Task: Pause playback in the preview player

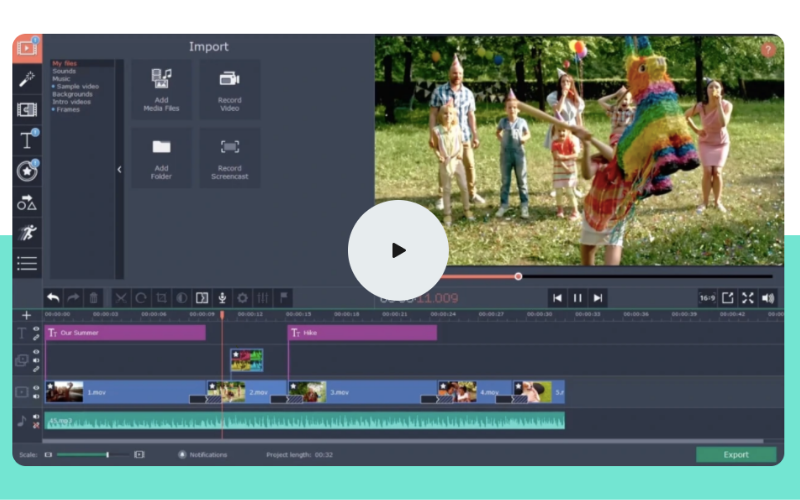Action: pyautogui.click(x=578, y=298)
